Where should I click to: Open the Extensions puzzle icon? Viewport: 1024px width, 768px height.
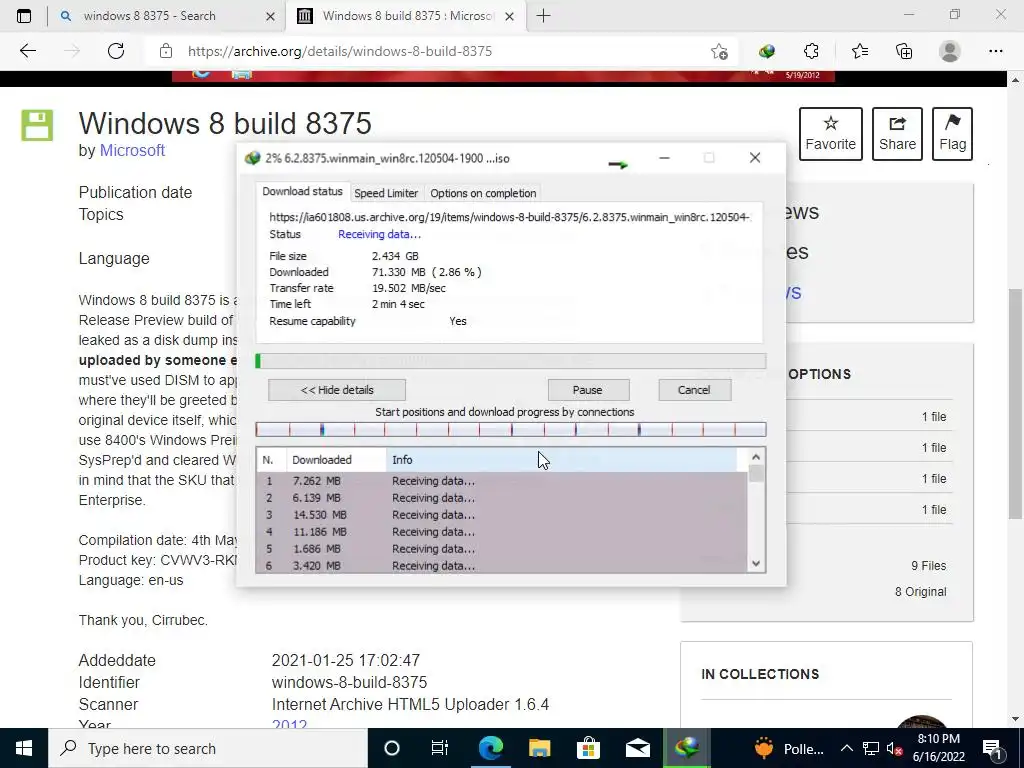click(811, 51)
